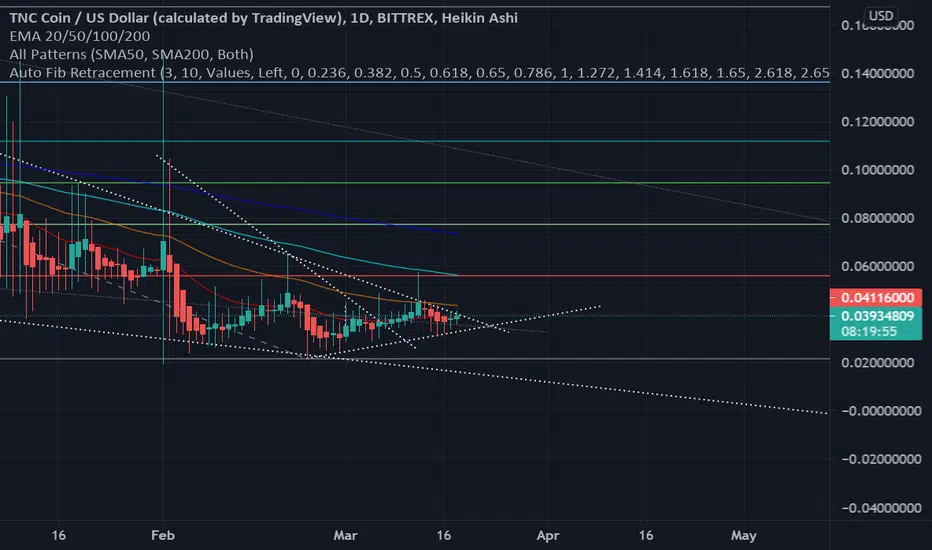Click the 0.12000000 price axis label
The image size is (932, 550).
pos(877,122)
